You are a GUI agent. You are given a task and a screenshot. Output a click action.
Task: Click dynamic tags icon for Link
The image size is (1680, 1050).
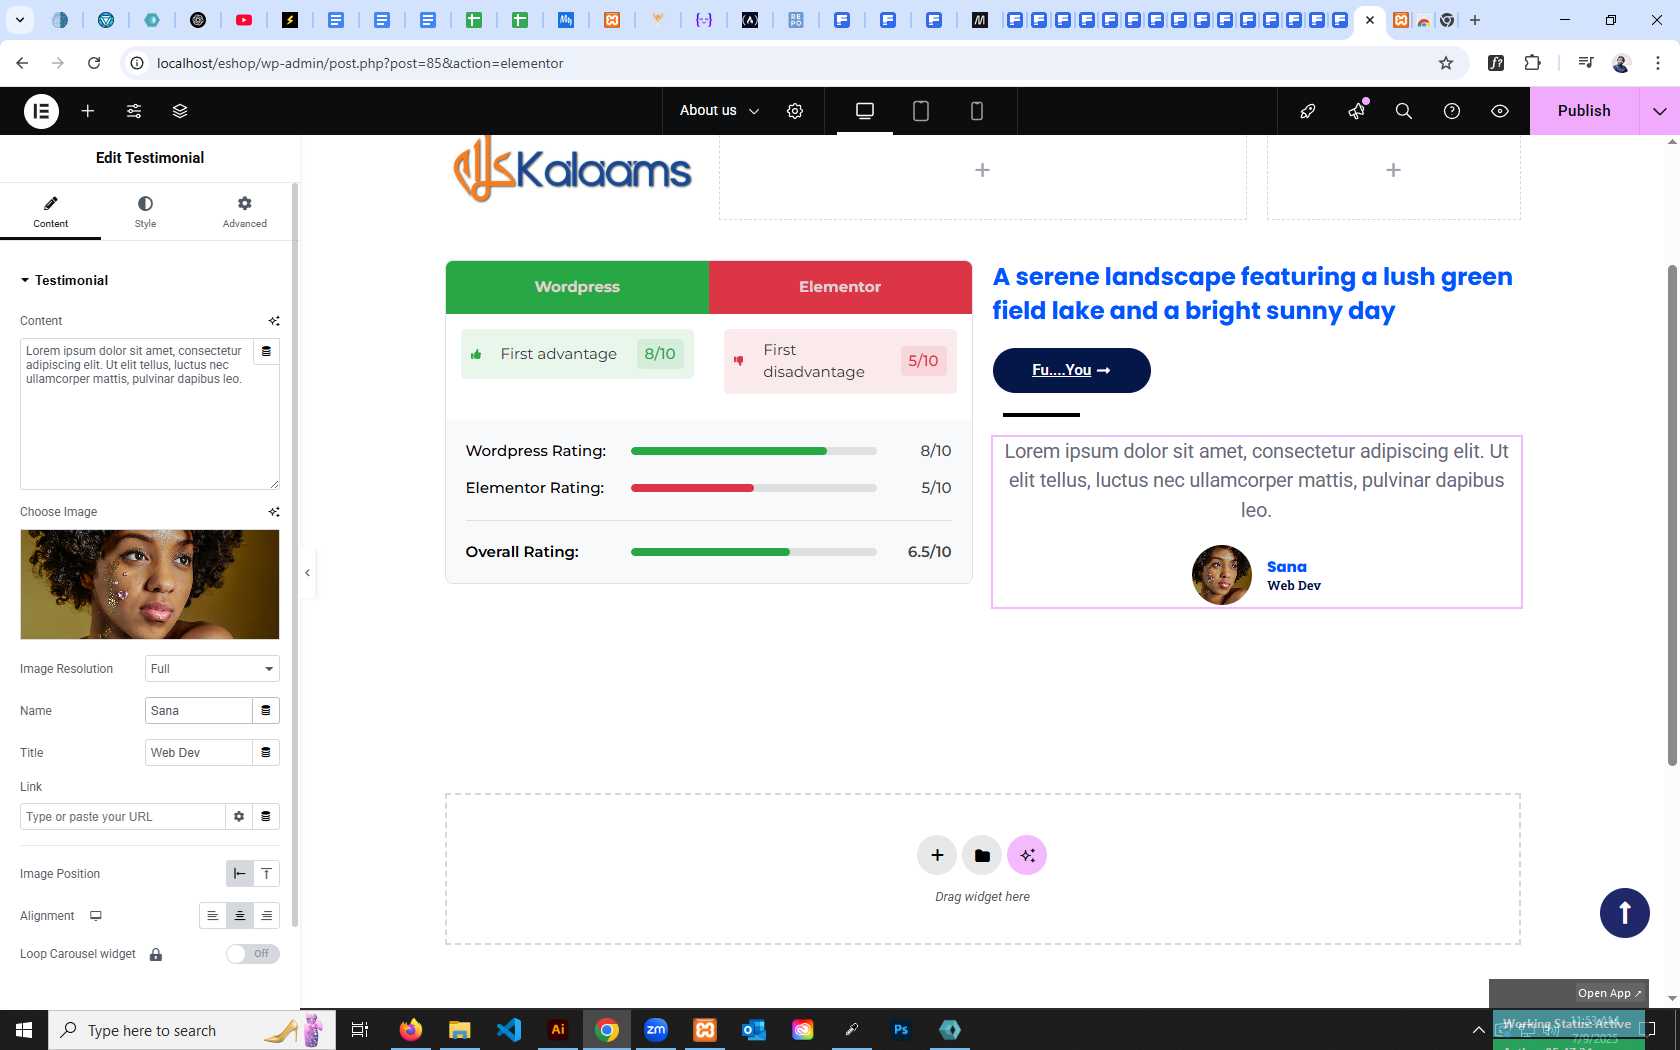click(x=266, y=817)
